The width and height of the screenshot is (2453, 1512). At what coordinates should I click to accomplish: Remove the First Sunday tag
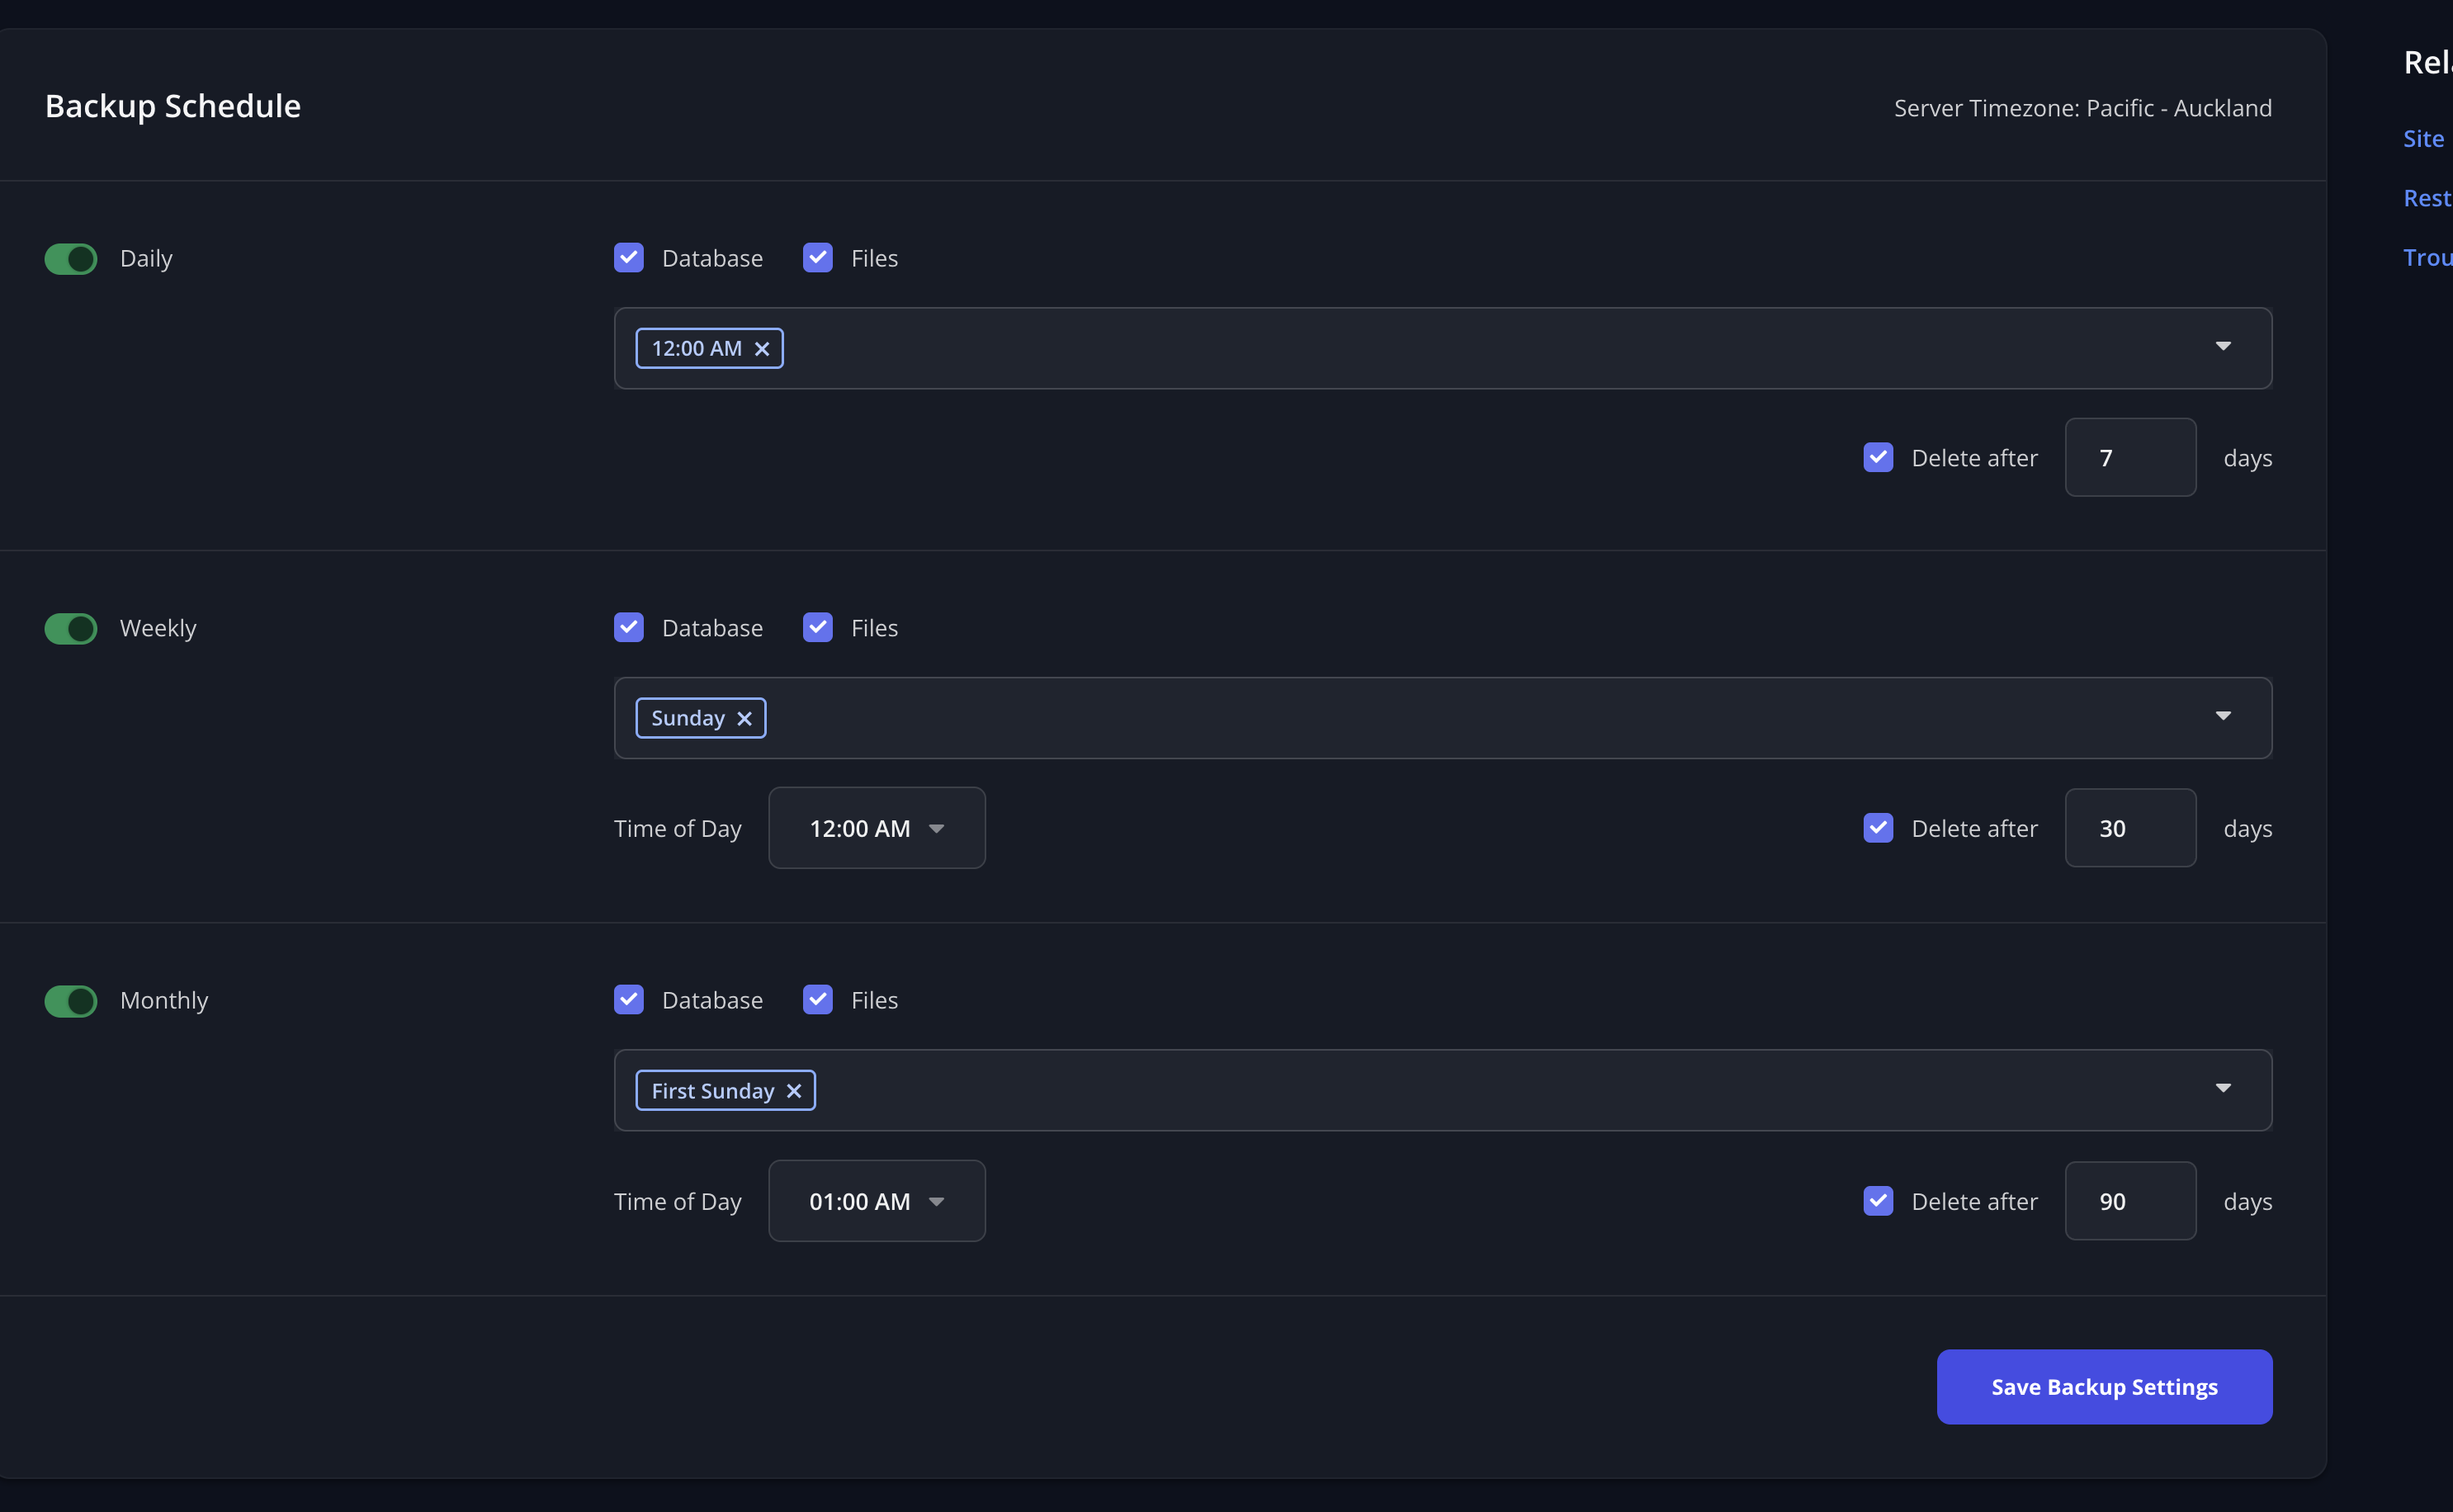[x=794, y=1091]
